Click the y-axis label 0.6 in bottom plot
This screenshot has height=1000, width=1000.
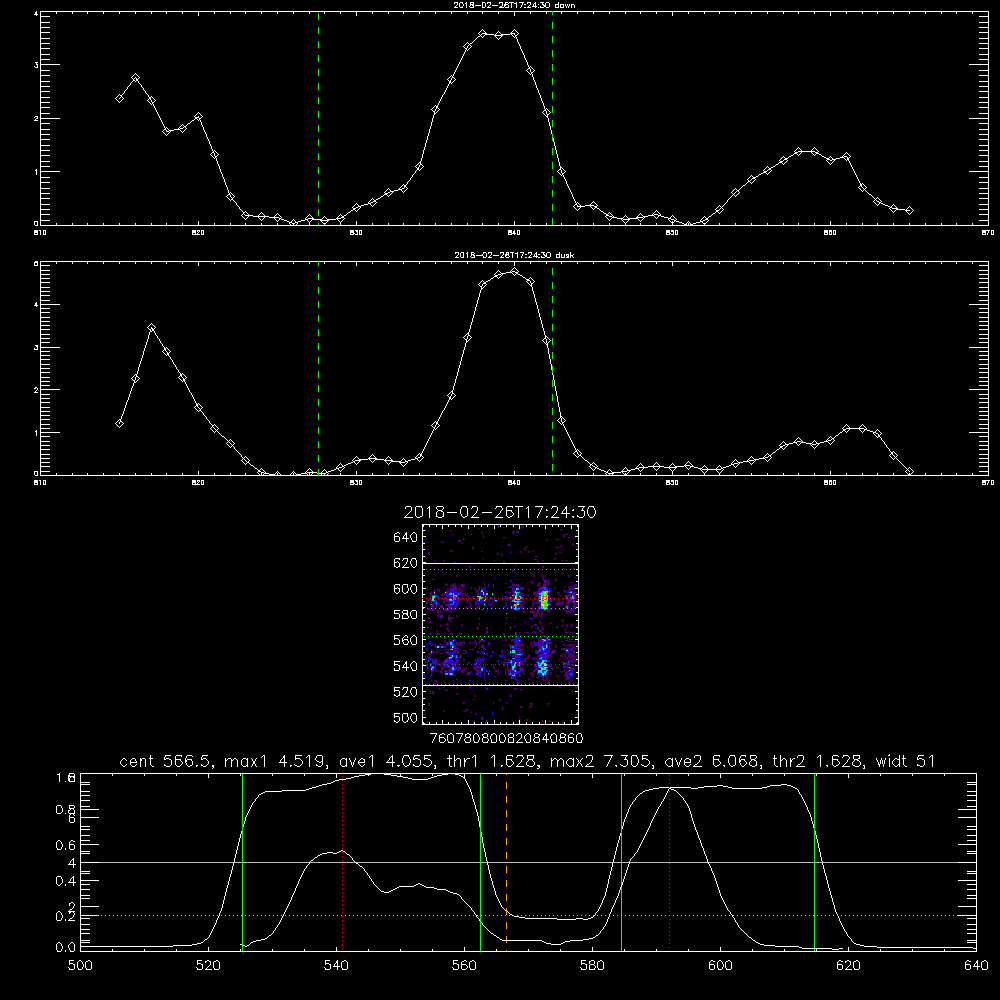pos(66,845)
